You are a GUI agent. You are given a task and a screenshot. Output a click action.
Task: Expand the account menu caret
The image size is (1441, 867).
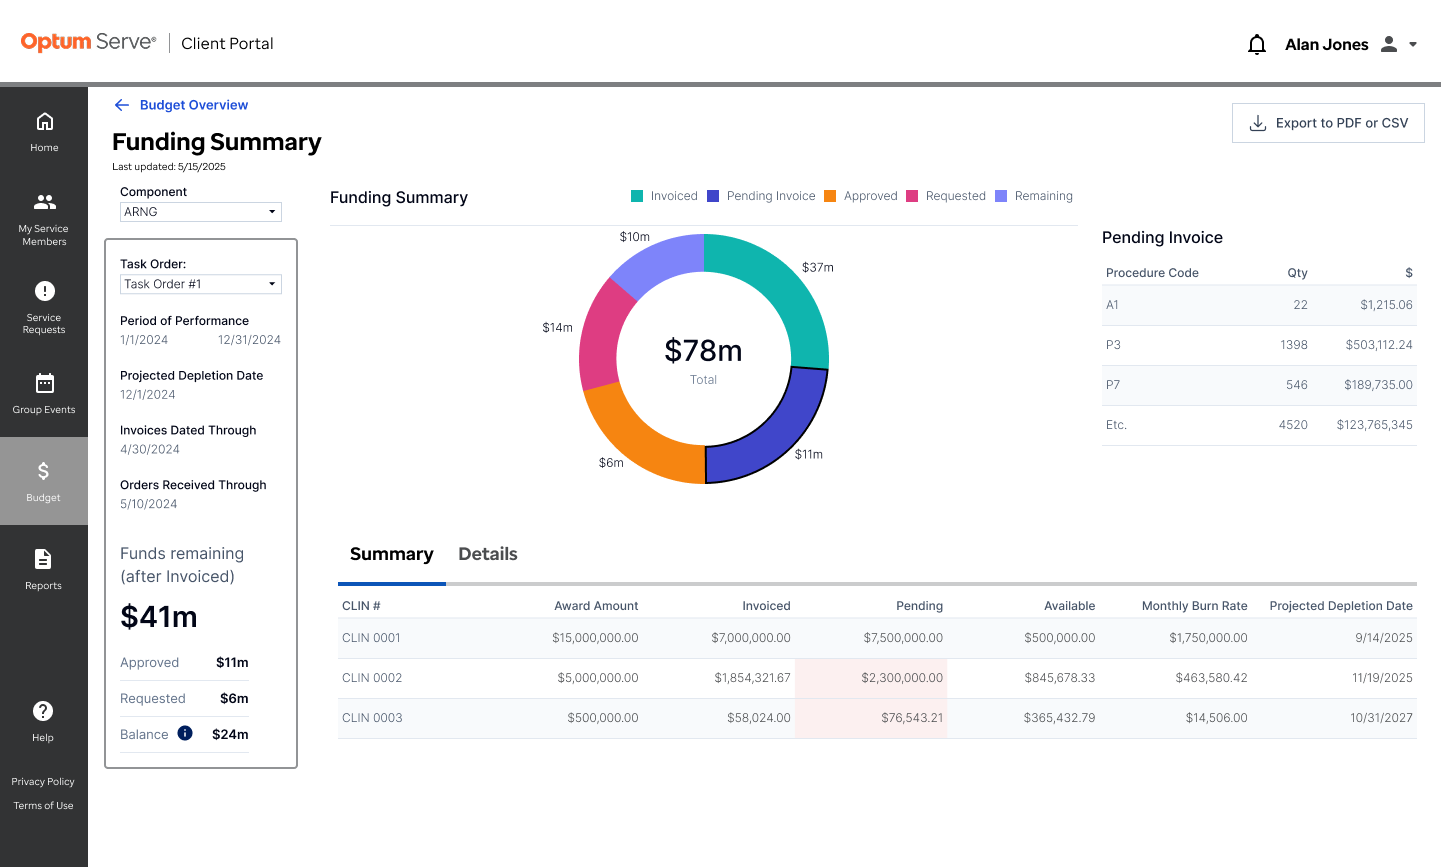pos(1413,44)
